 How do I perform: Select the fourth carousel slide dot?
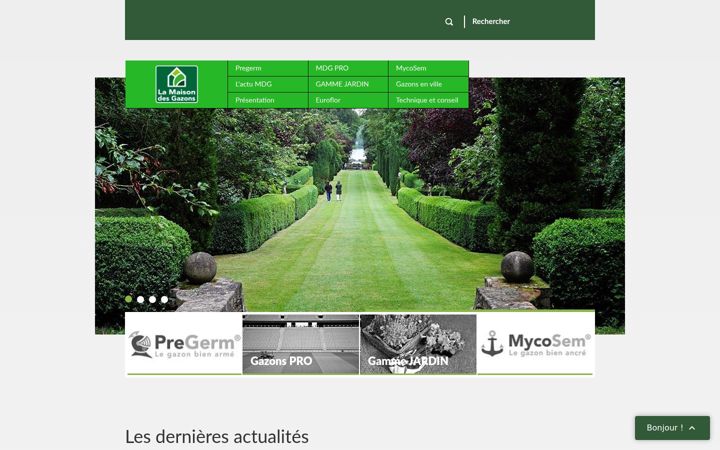pyautogui.click(x=164, y=299)
